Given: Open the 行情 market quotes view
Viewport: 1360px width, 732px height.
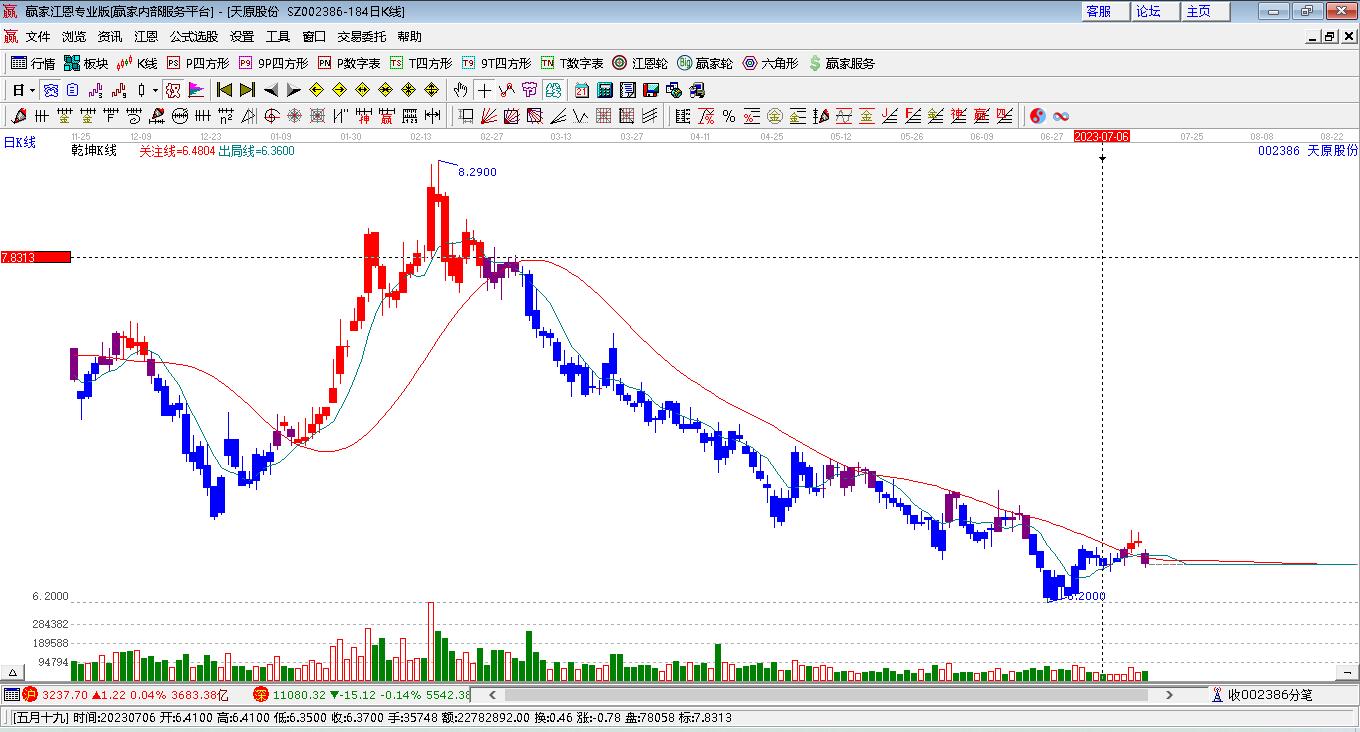Looking at the screenshot, I should pyautogui.click(x=33, y=63).
